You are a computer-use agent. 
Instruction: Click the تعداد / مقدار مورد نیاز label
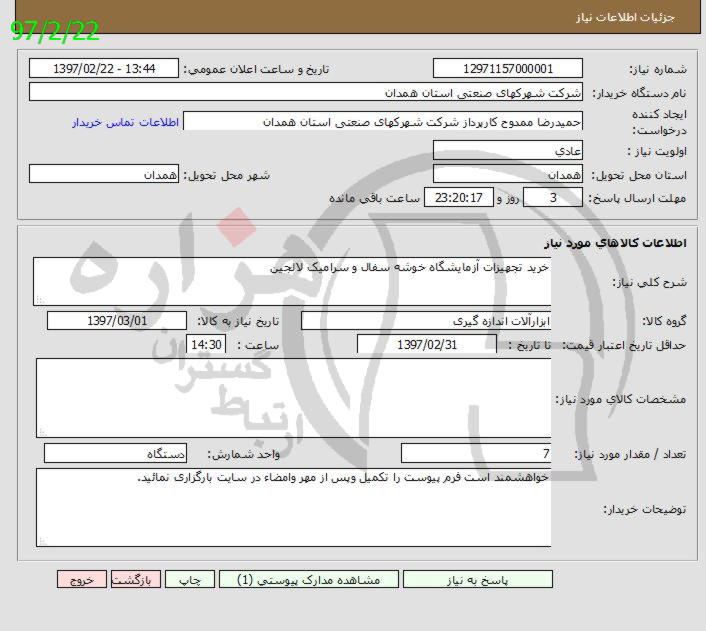pyautogui.click(x=630, y=454)
